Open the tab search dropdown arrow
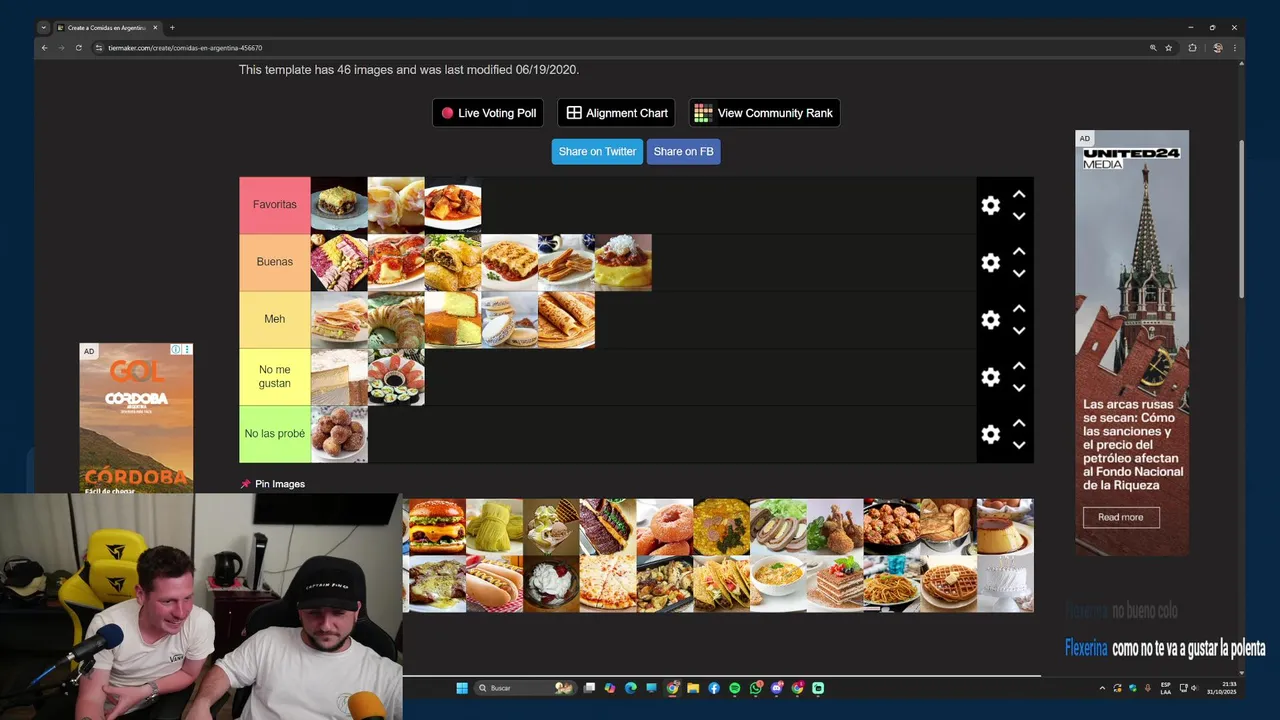Viewport: 1280px width, 720px height. pos(44,28)
